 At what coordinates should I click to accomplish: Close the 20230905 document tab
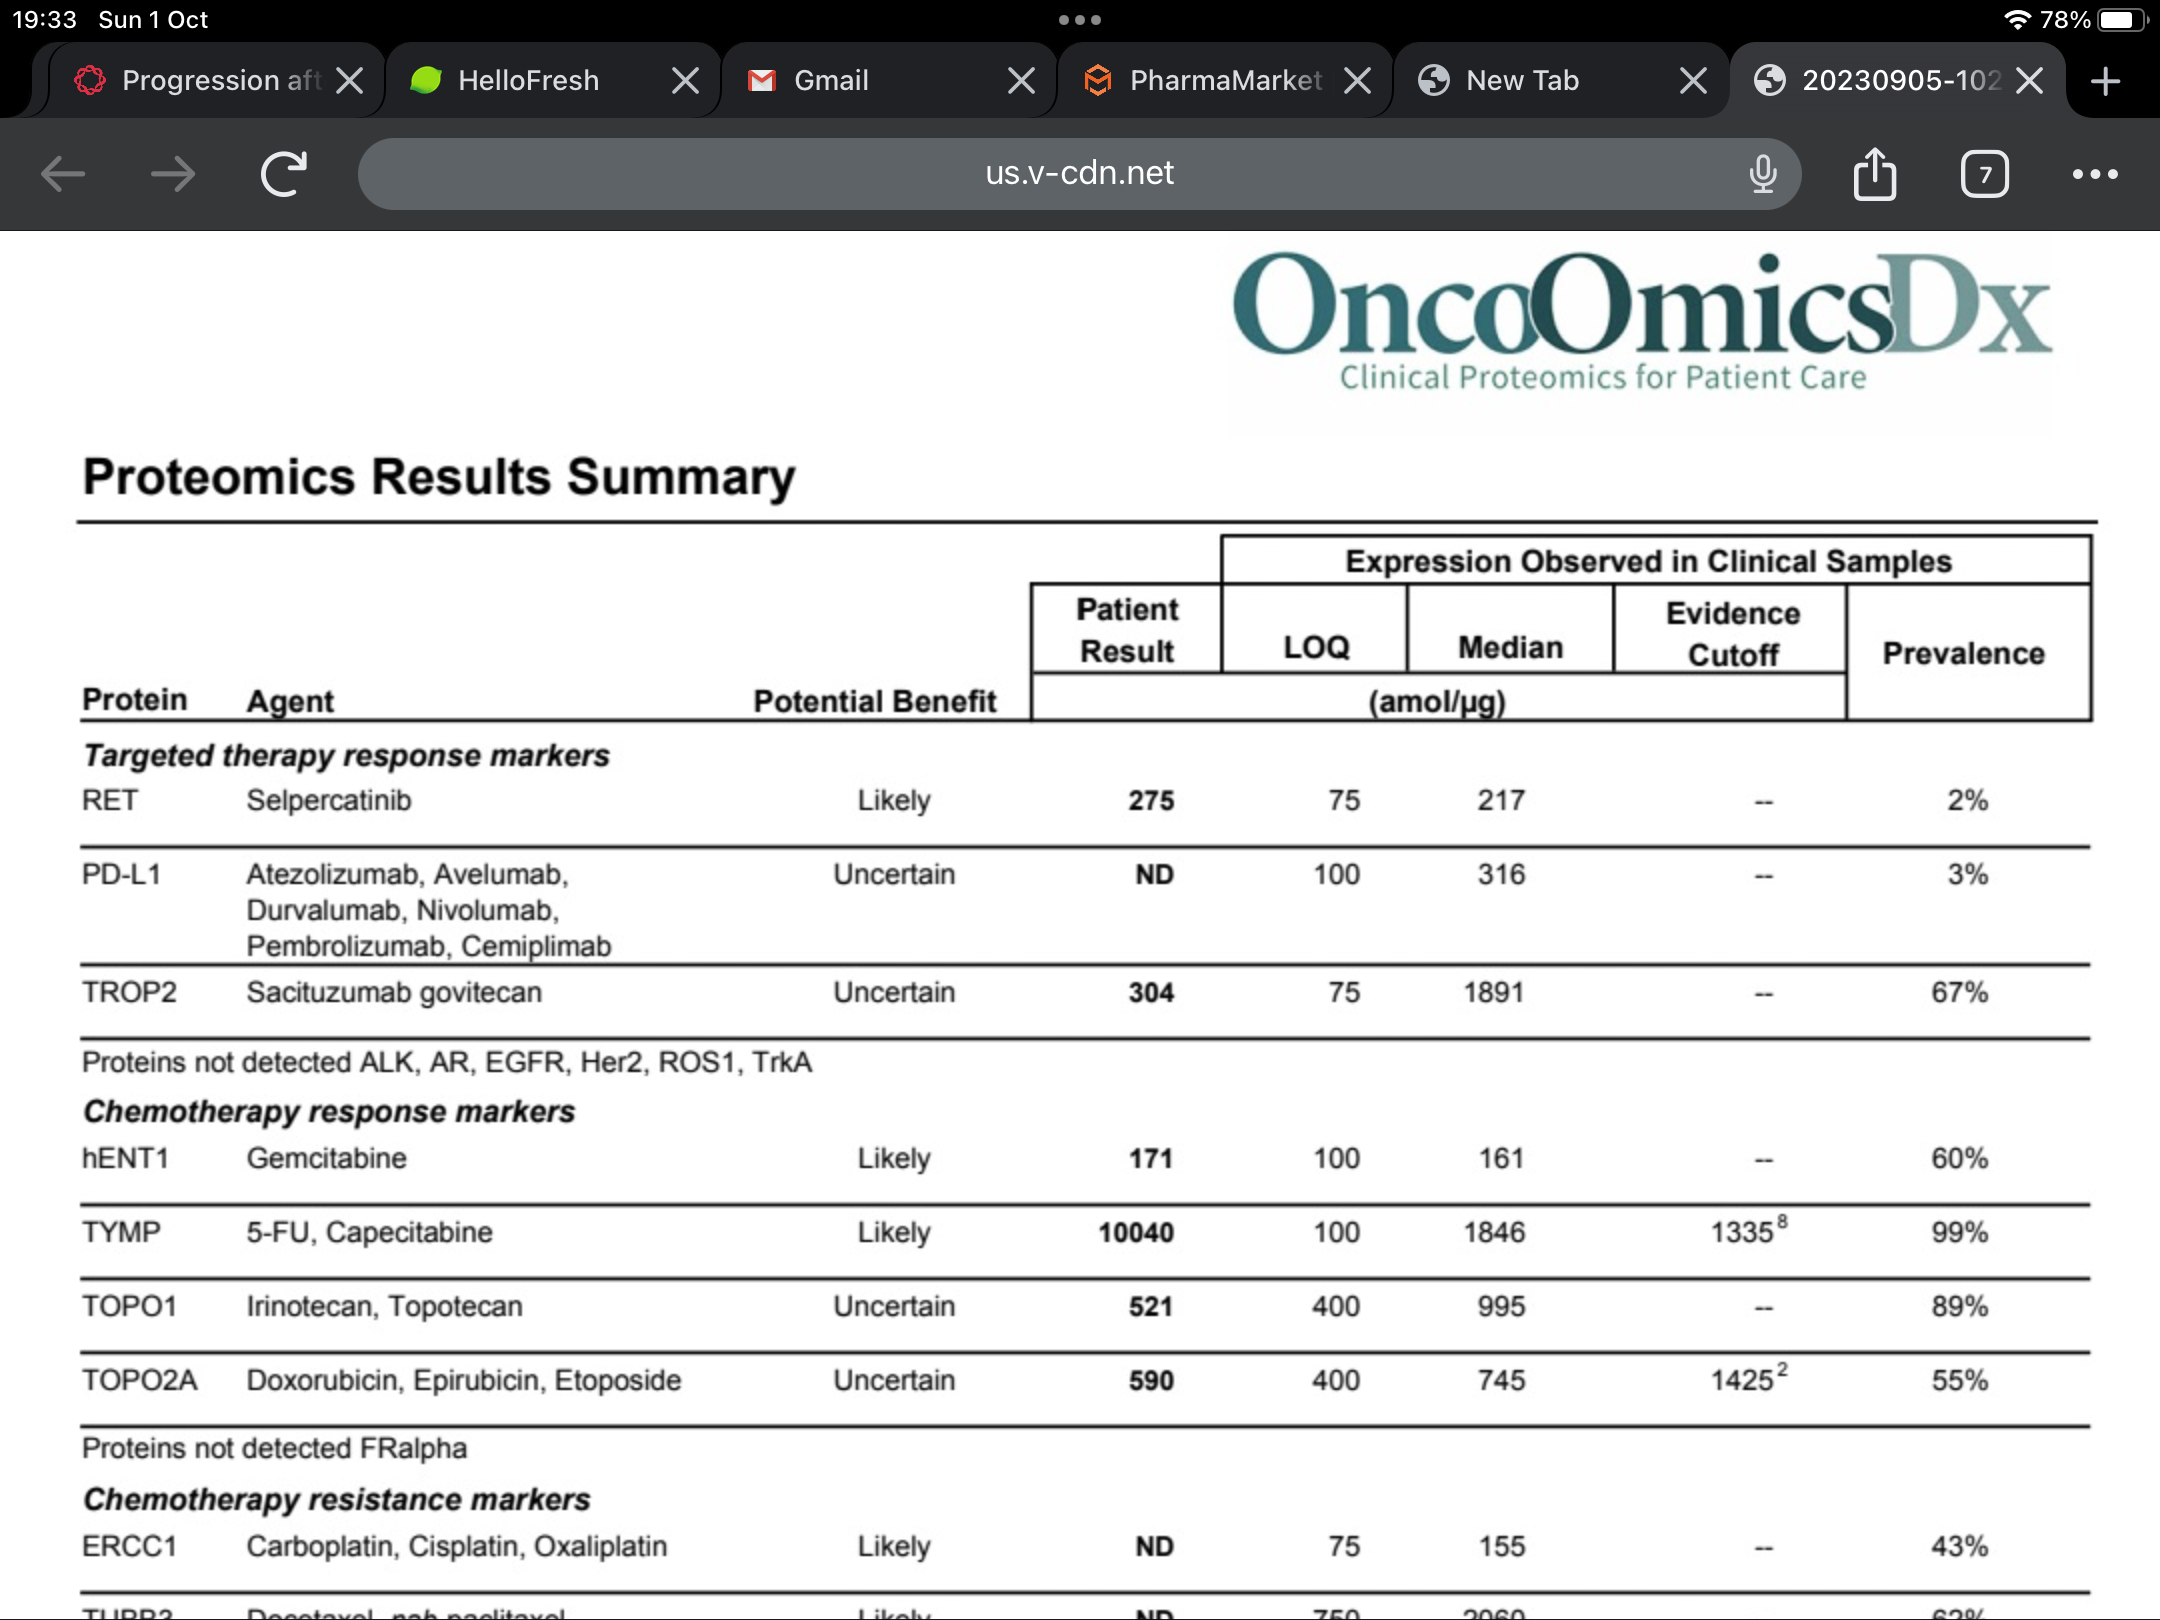[2029, 80]
